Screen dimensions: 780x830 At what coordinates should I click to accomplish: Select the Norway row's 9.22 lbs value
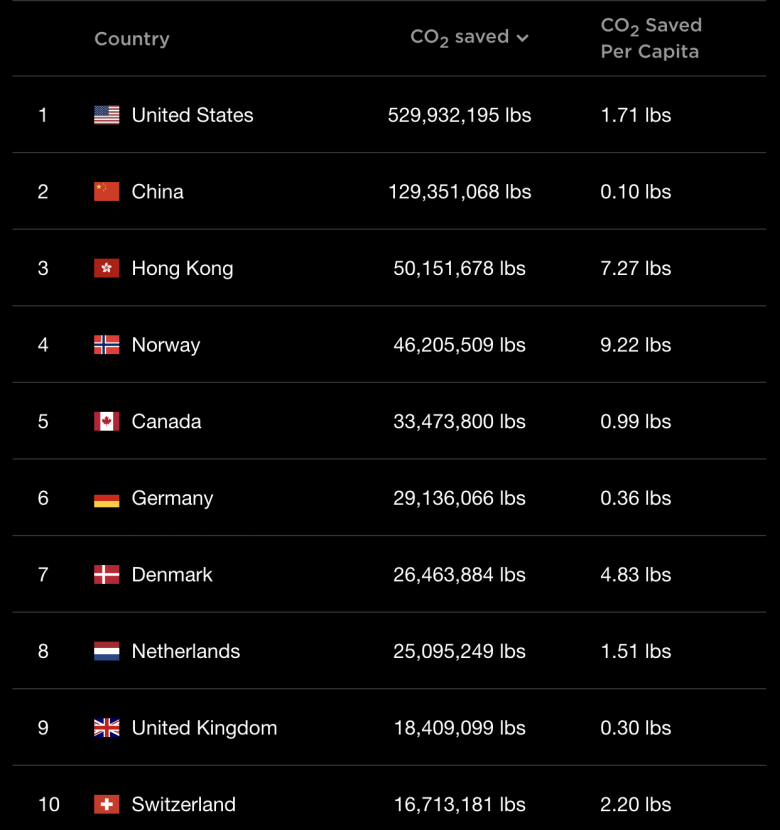(x=636, y=345)
